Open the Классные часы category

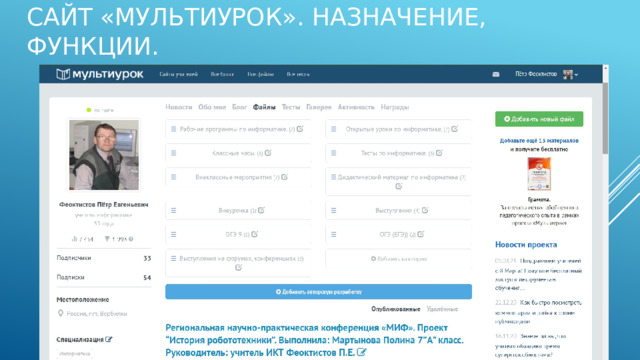[x=237, y=153]
